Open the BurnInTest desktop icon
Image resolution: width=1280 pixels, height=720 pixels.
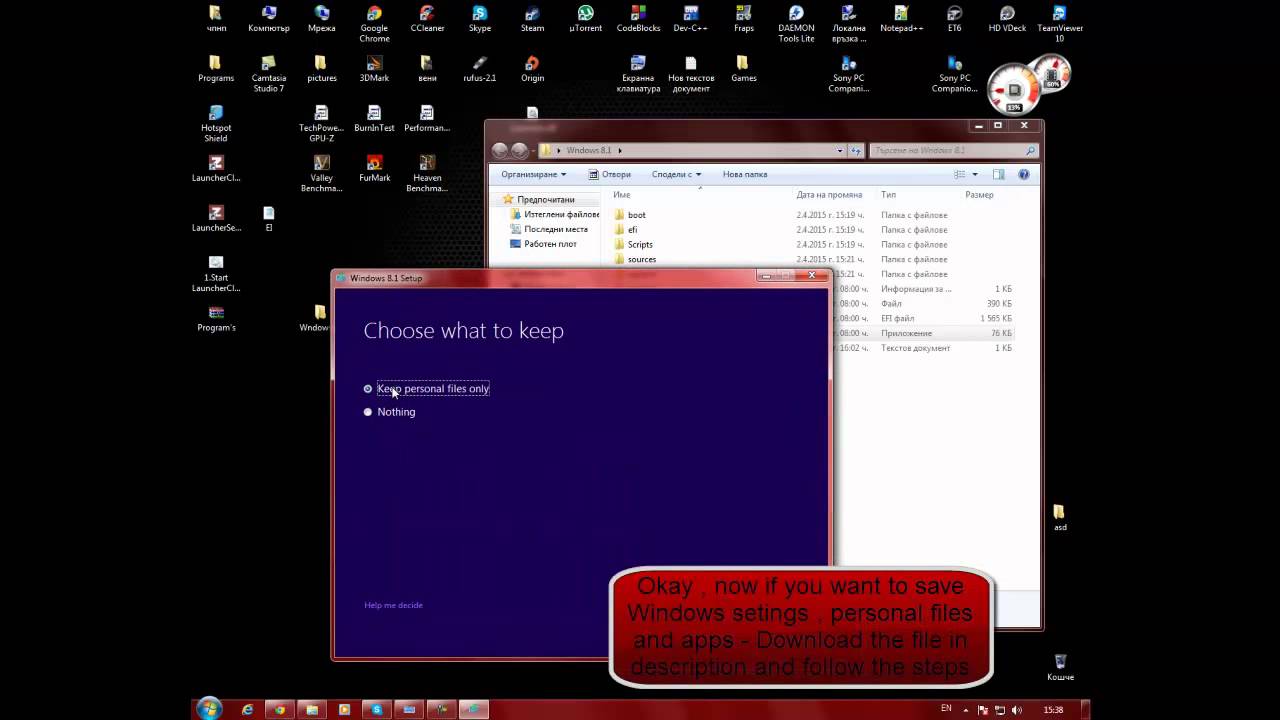pyautogui.click(x=374, y=119)
